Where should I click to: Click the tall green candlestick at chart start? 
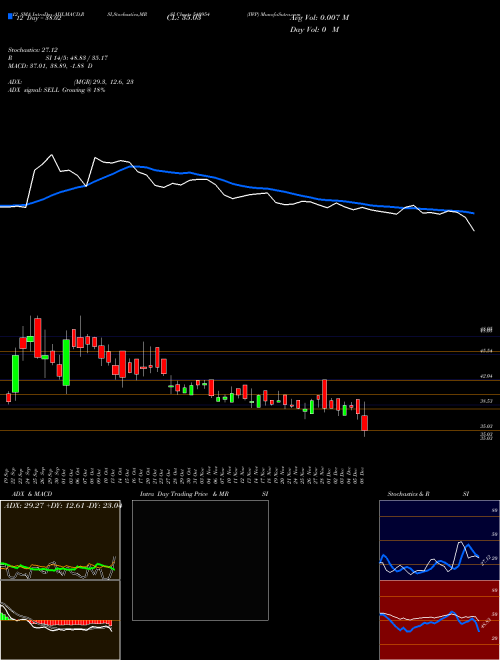click(x=16, y=374)
